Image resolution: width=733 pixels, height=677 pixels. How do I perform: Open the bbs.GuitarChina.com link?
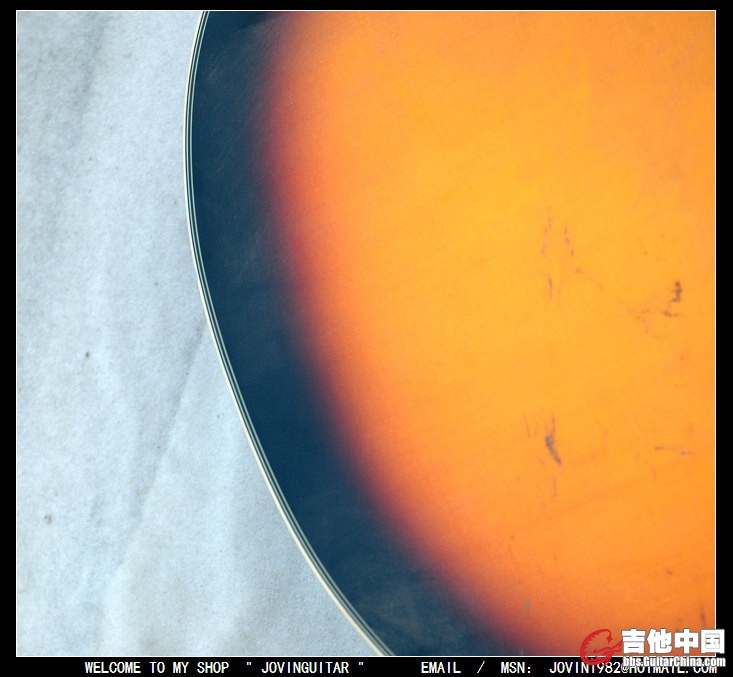click(x=674, y=661)
